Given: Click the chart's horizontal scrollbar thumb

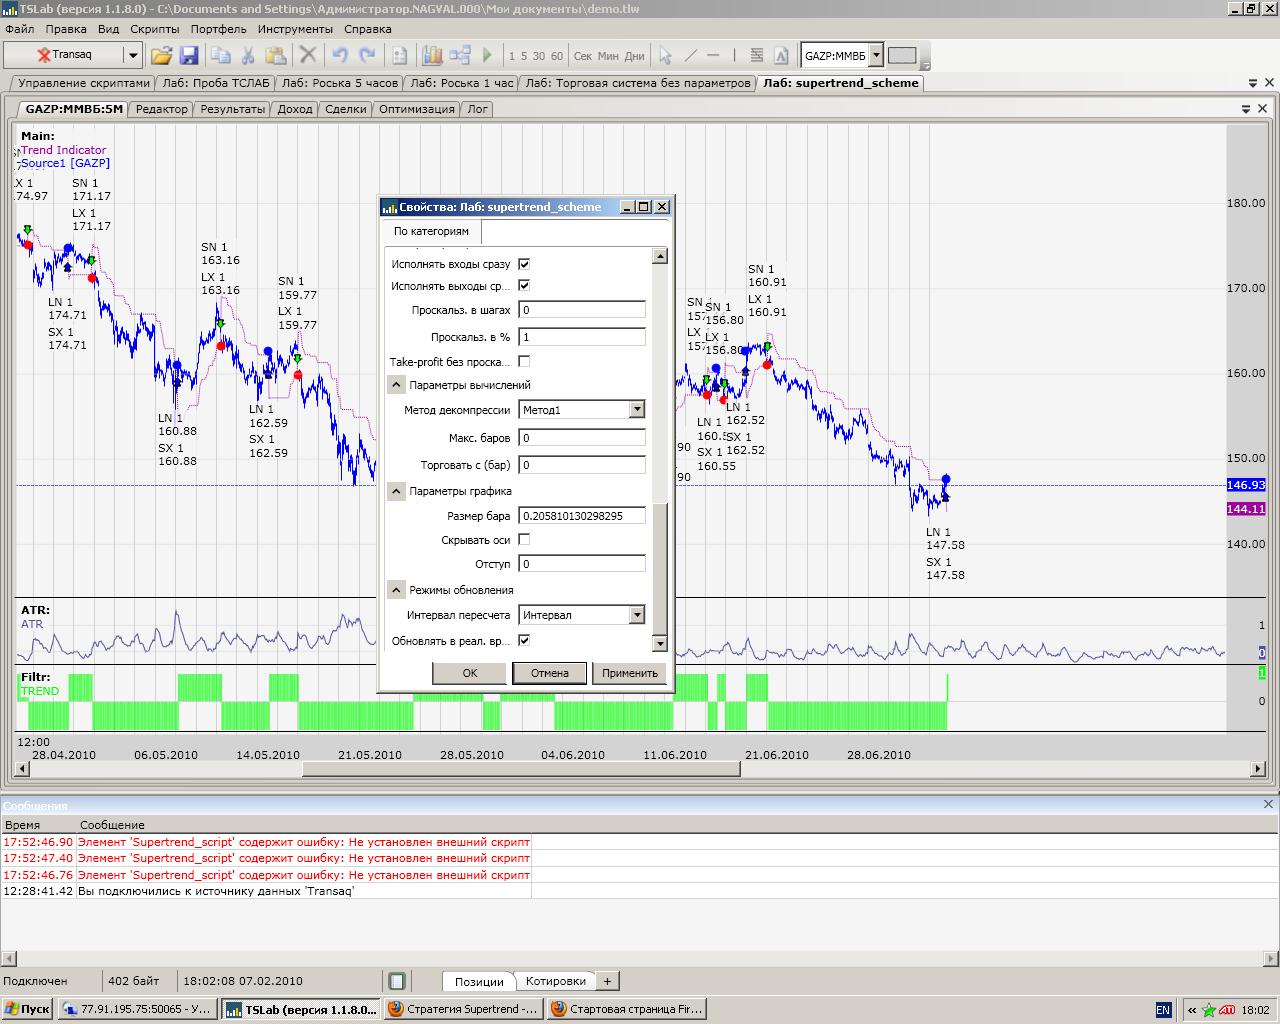Looking at the screenshot, I should 520,769.
